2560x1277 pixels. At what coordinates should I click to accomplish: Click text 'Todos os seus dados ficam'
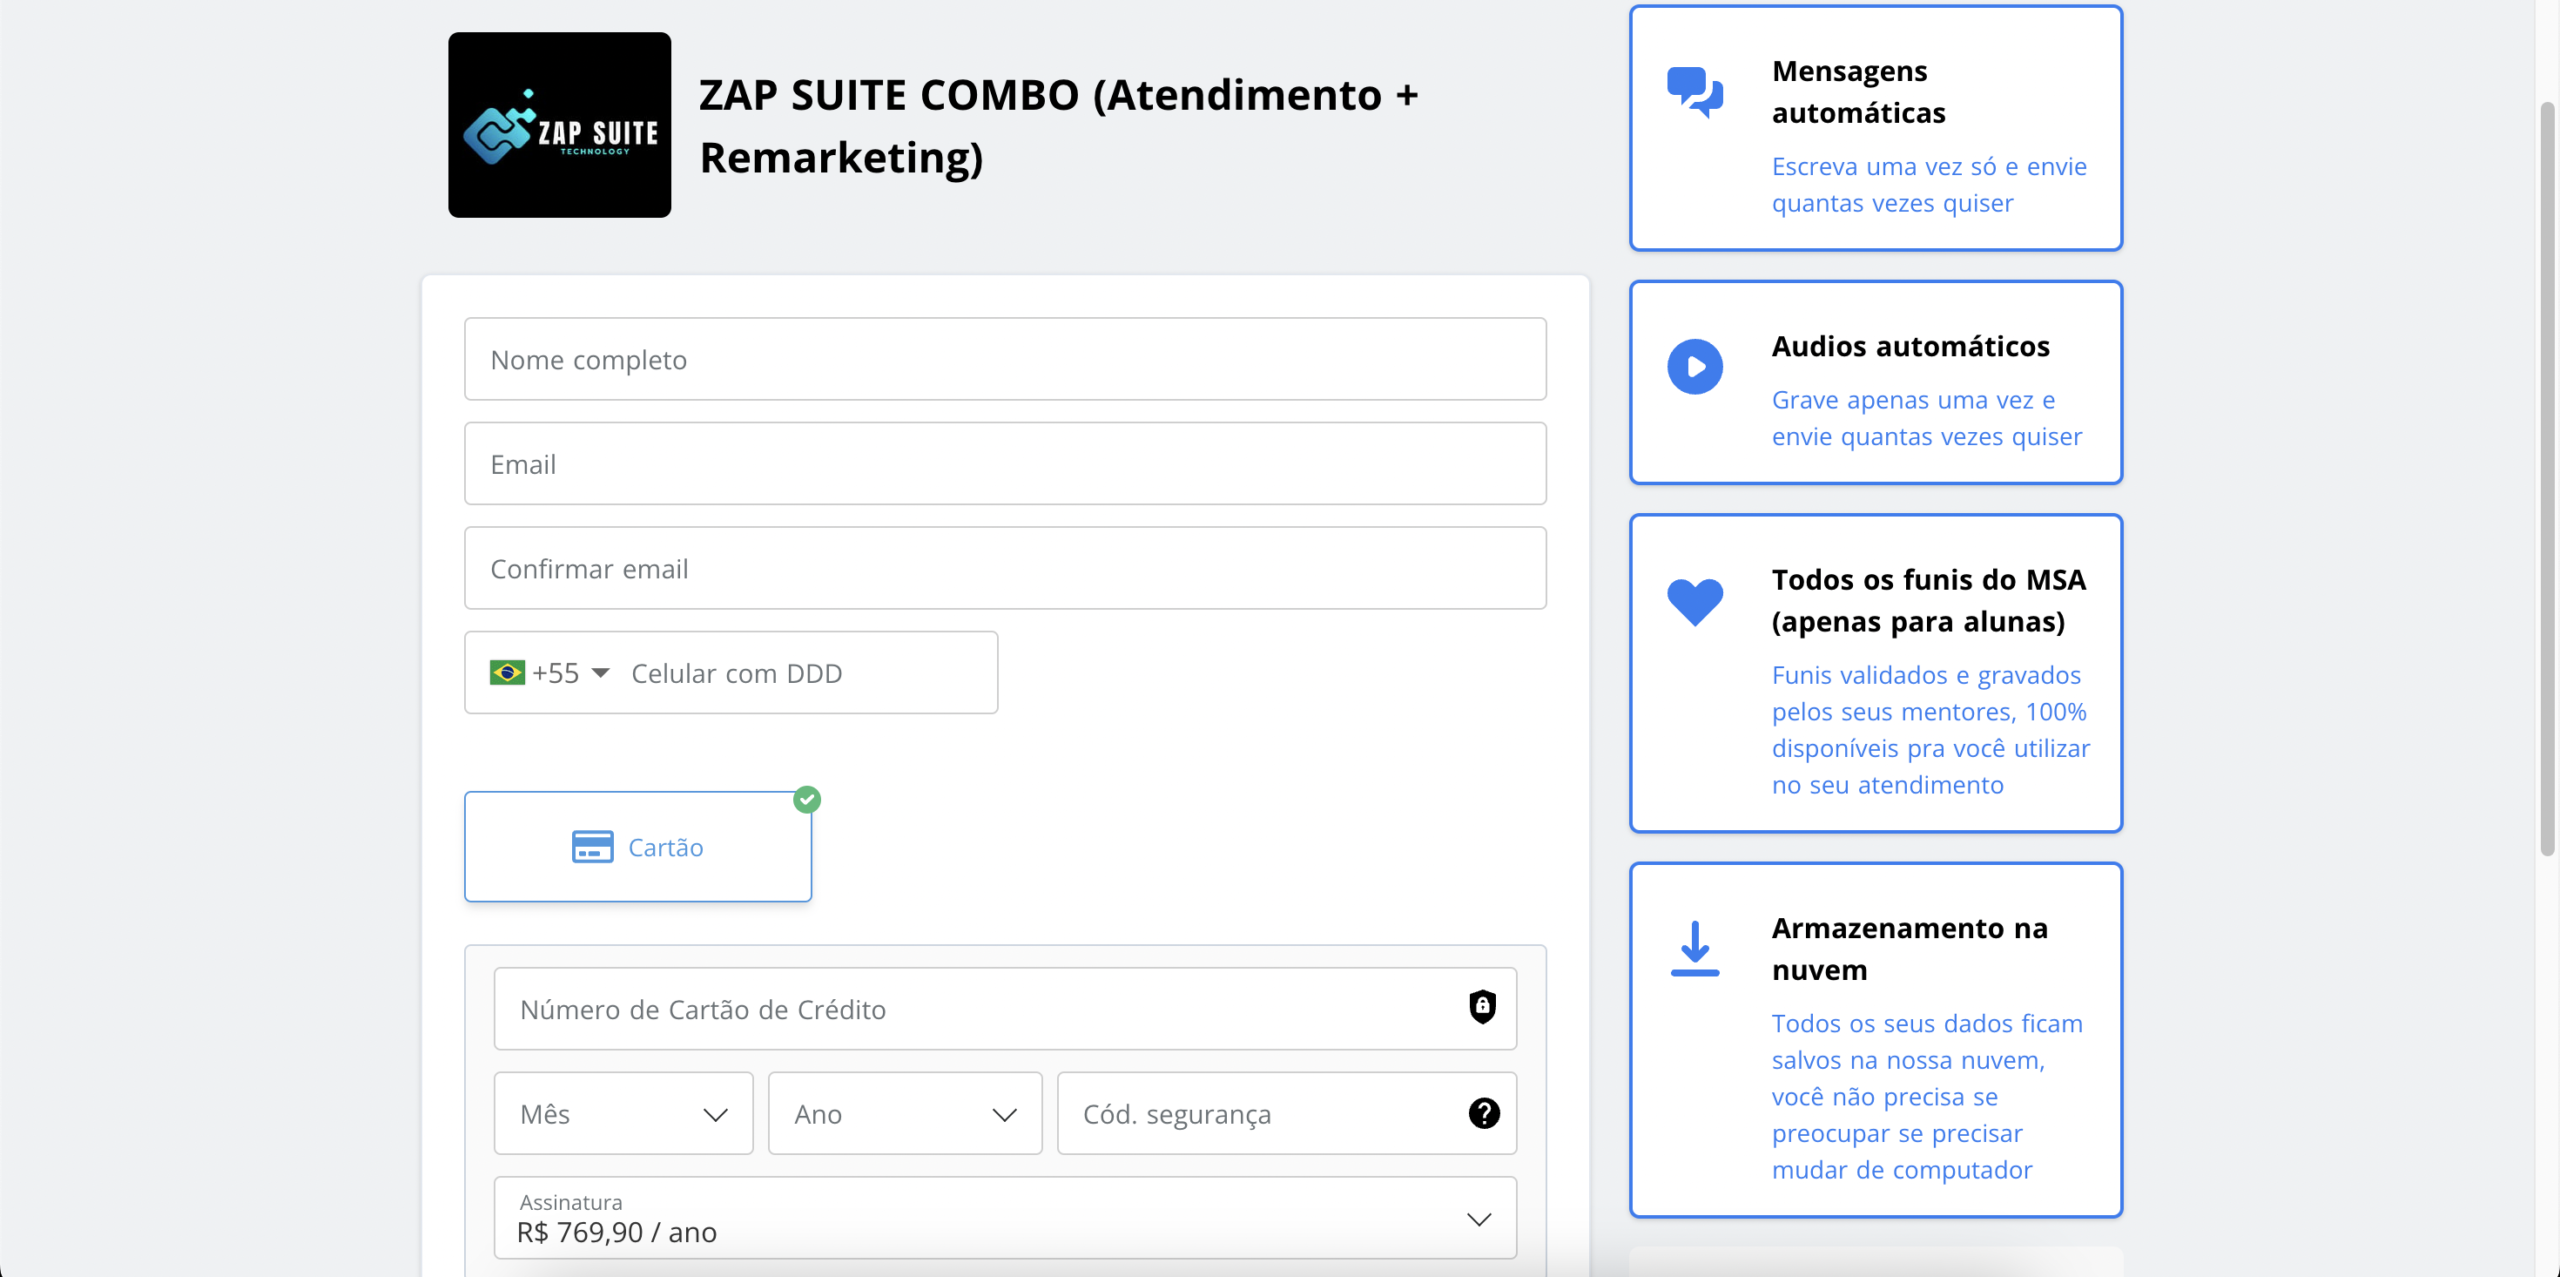[x=1927, y=1024]
